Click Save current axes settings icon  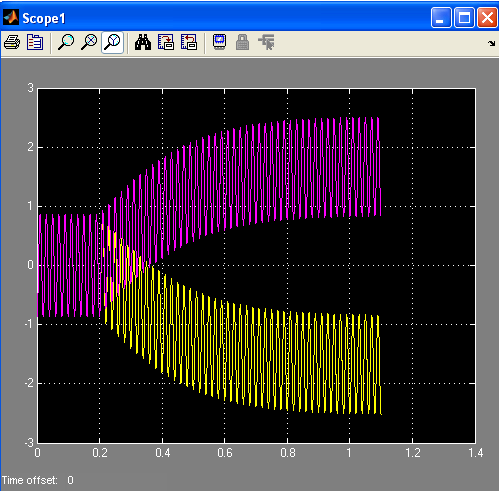pos(166,42)
